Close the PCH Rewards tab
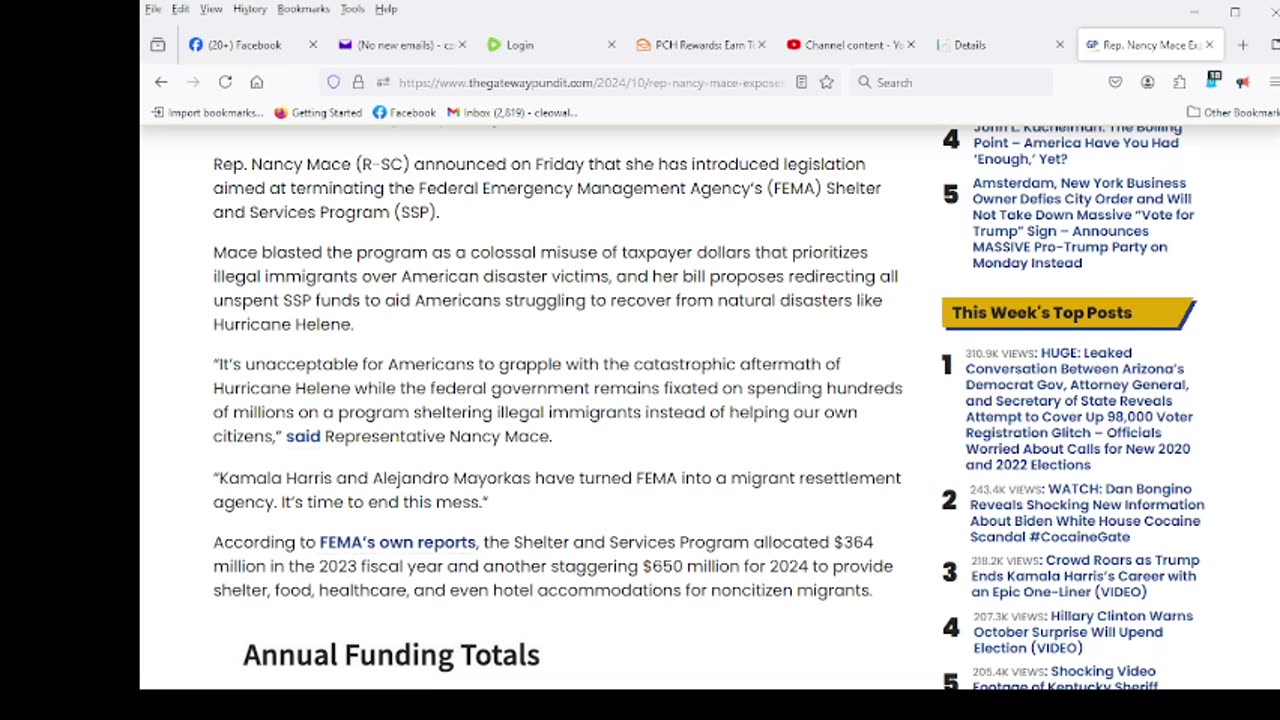 (762, 45)
